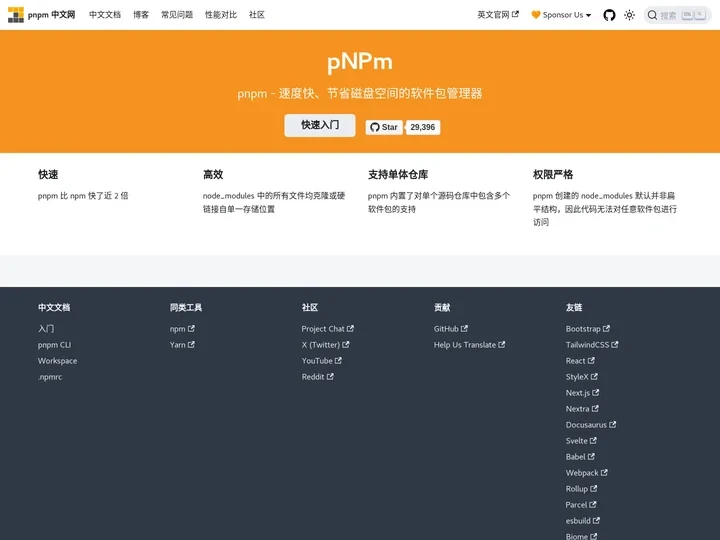Open the X (Twitter) footer link
The height and width of the screenshot is (540, 720).
[325, 345]
